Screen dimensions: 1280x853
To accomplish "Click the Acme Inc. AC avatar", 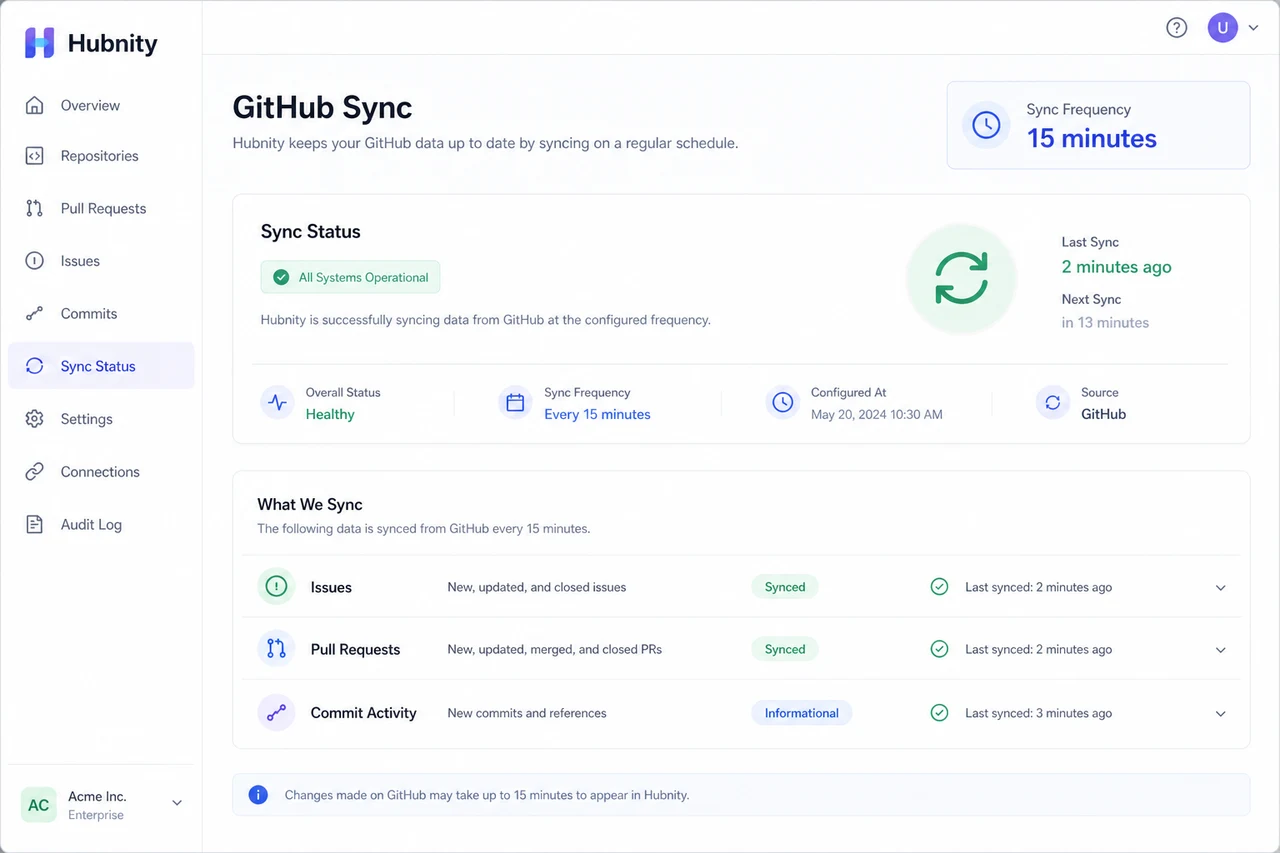I will (x=39, y=805).
